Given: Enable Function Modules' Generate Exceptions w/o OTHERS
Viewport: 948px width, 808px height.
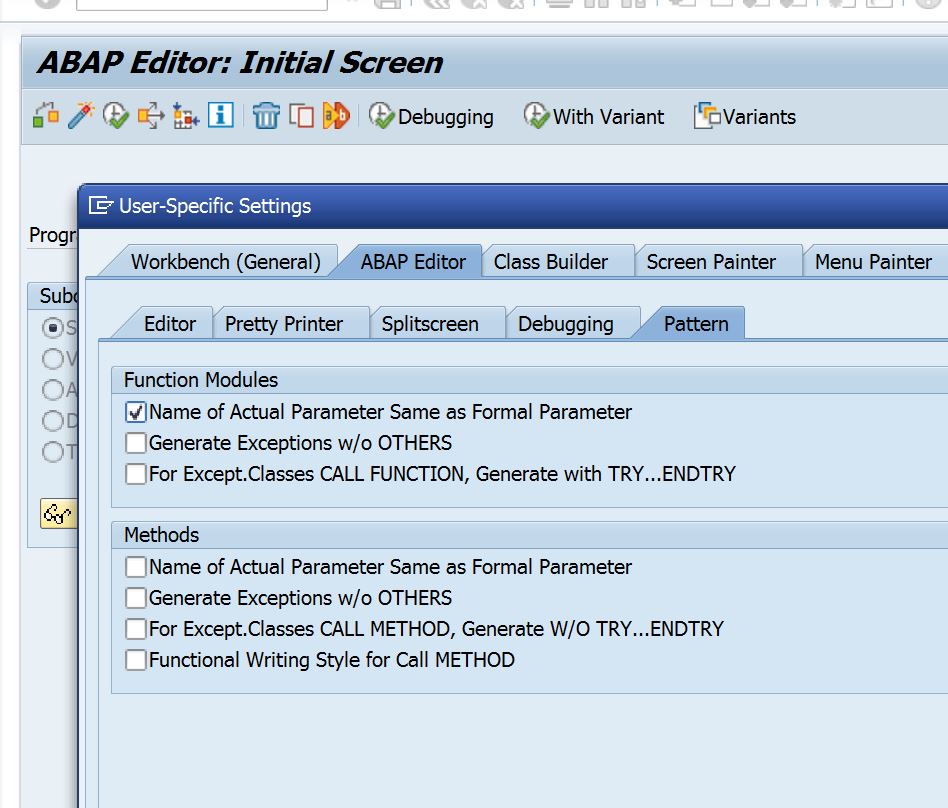Looking at the screenshot, I should (x=135, y=443).
